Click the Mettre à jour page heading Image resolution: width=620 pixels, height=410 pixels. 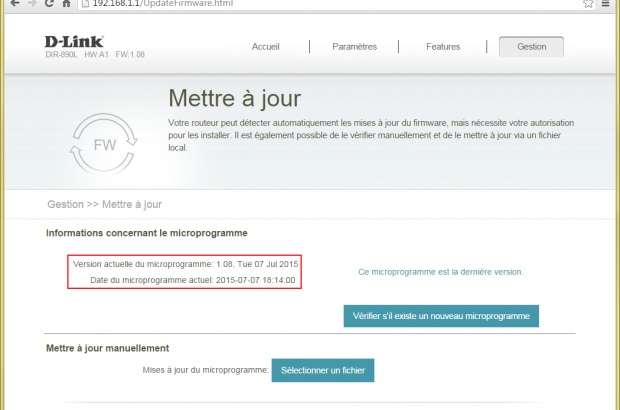(234, 98)
